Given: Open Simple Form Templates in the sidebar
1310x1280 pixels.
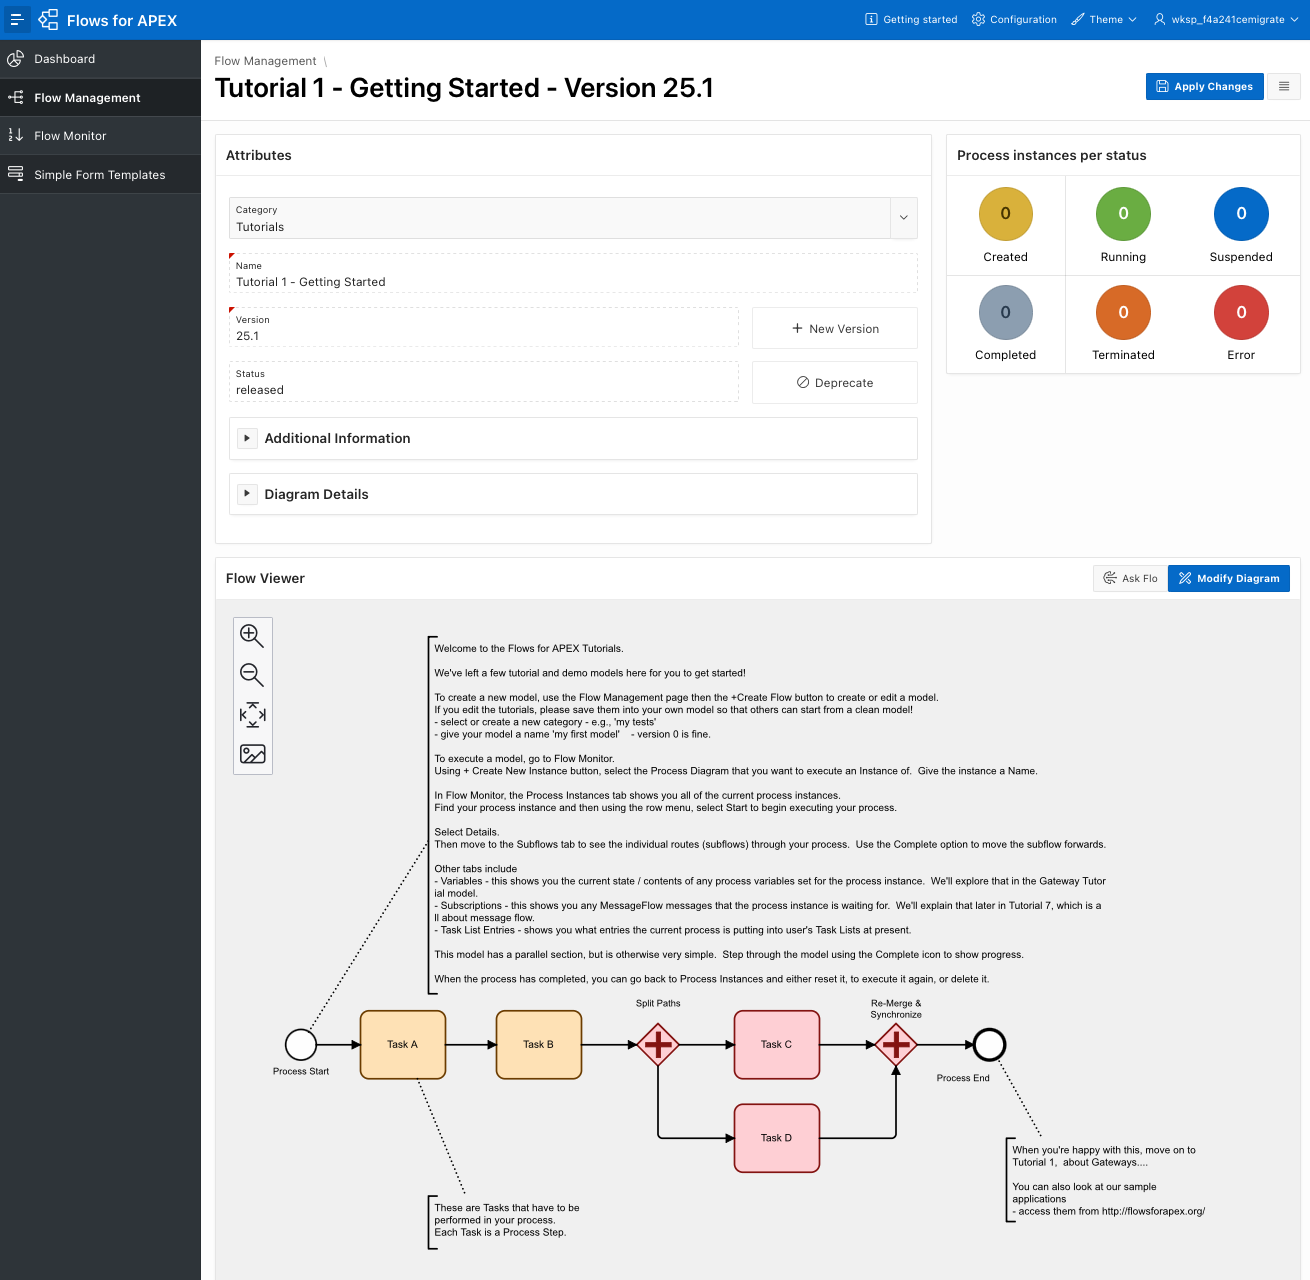Looking at the screenshot, I should 100,174.
